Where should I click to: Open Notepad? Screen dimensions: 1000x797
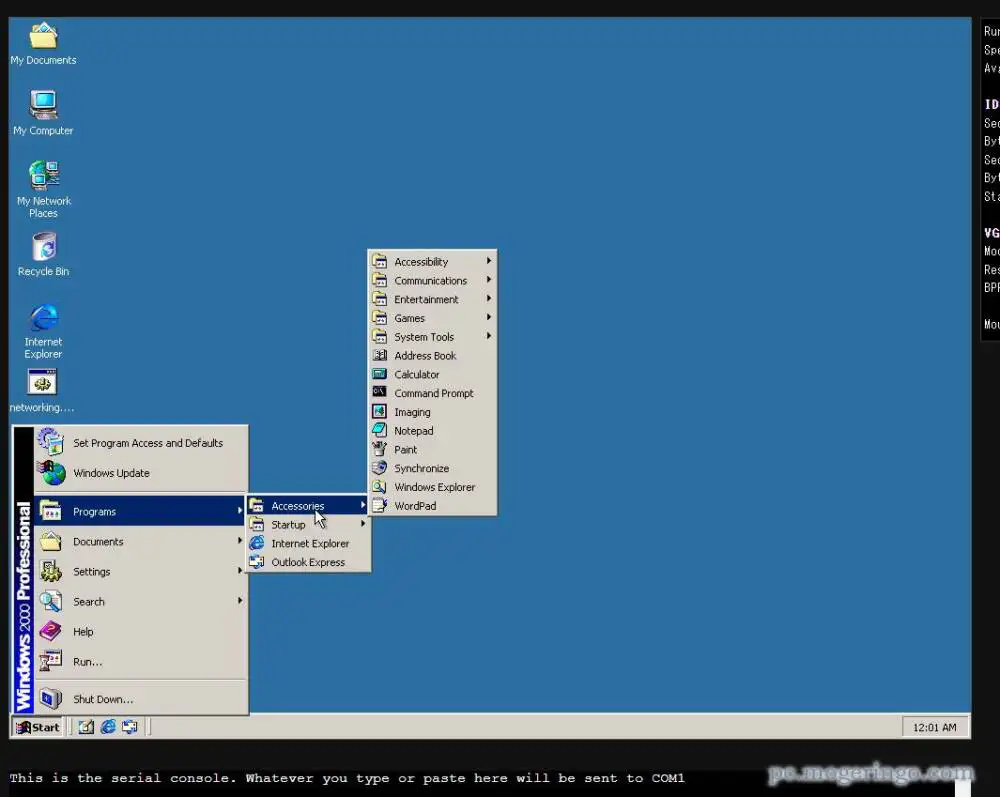tap(413, 430)
